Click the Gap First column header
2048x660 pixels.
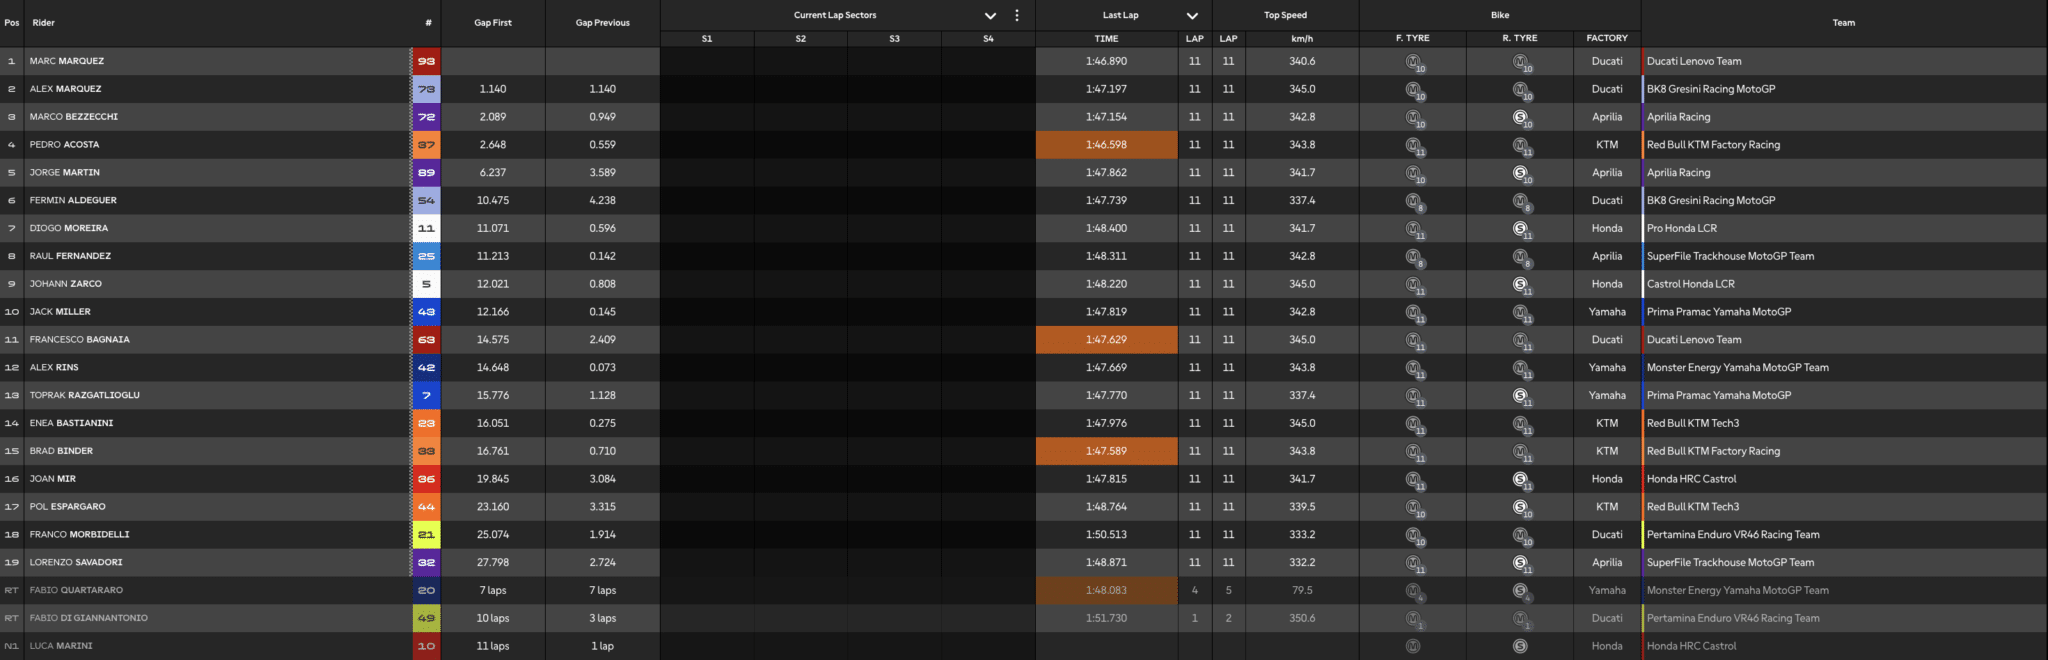[493, 23]
